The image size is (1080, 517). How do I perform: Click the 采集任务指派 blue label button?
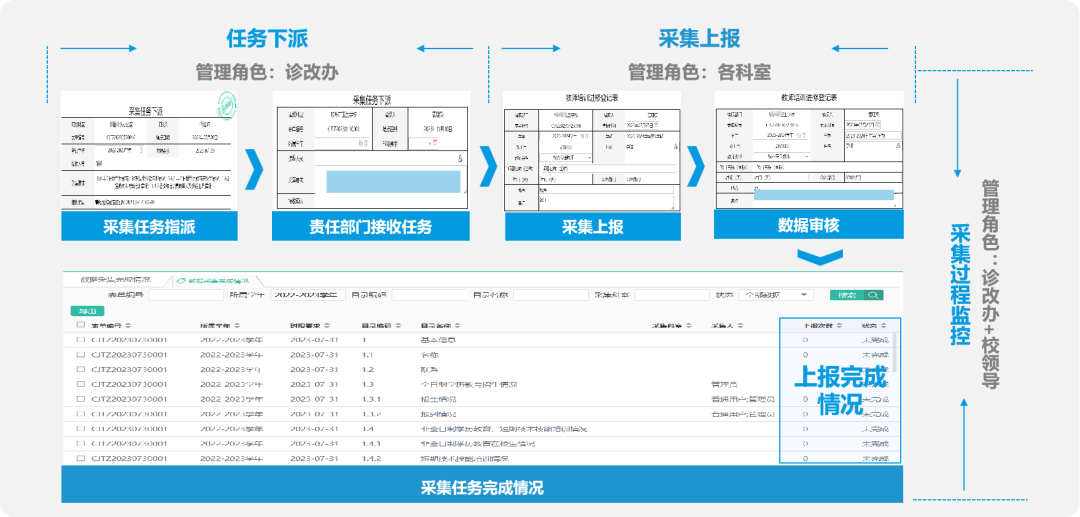pos(148,226)
